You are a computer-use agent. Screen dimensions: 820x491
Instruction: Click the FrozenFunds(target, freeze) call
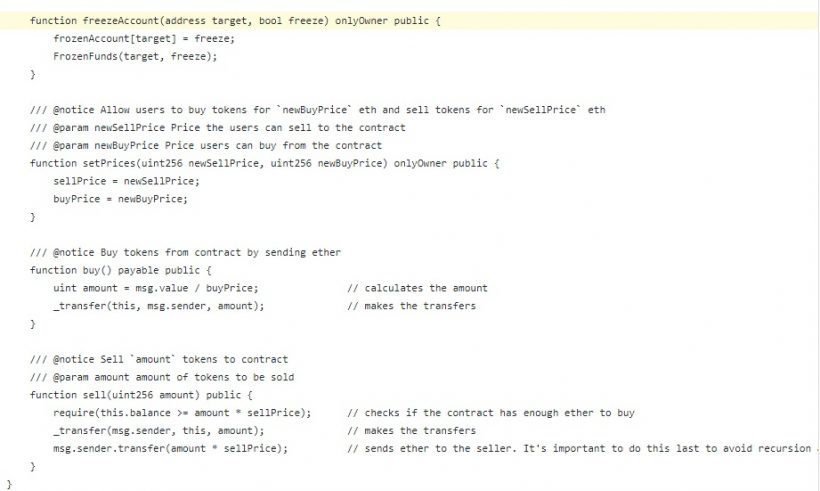135,56
